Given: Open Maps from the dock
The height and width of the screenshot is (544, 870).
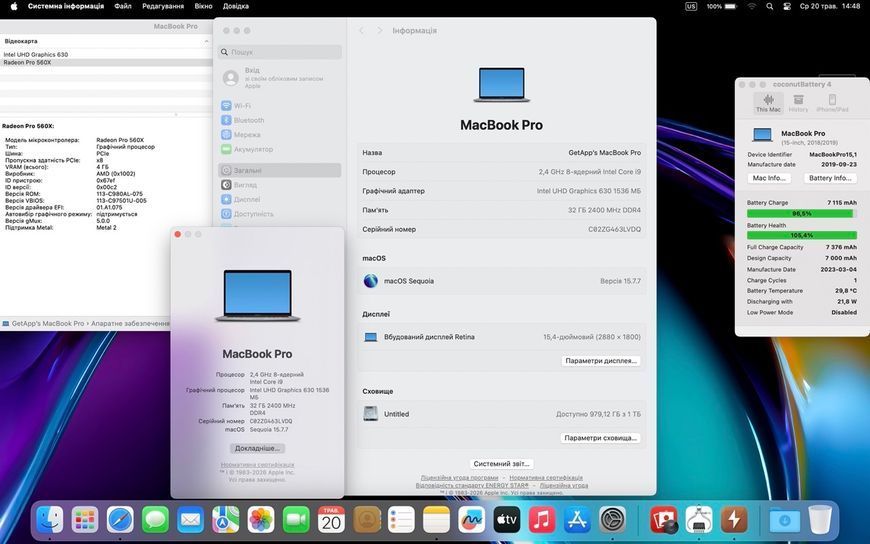Looking at the screenshot, I should (226, 521).
